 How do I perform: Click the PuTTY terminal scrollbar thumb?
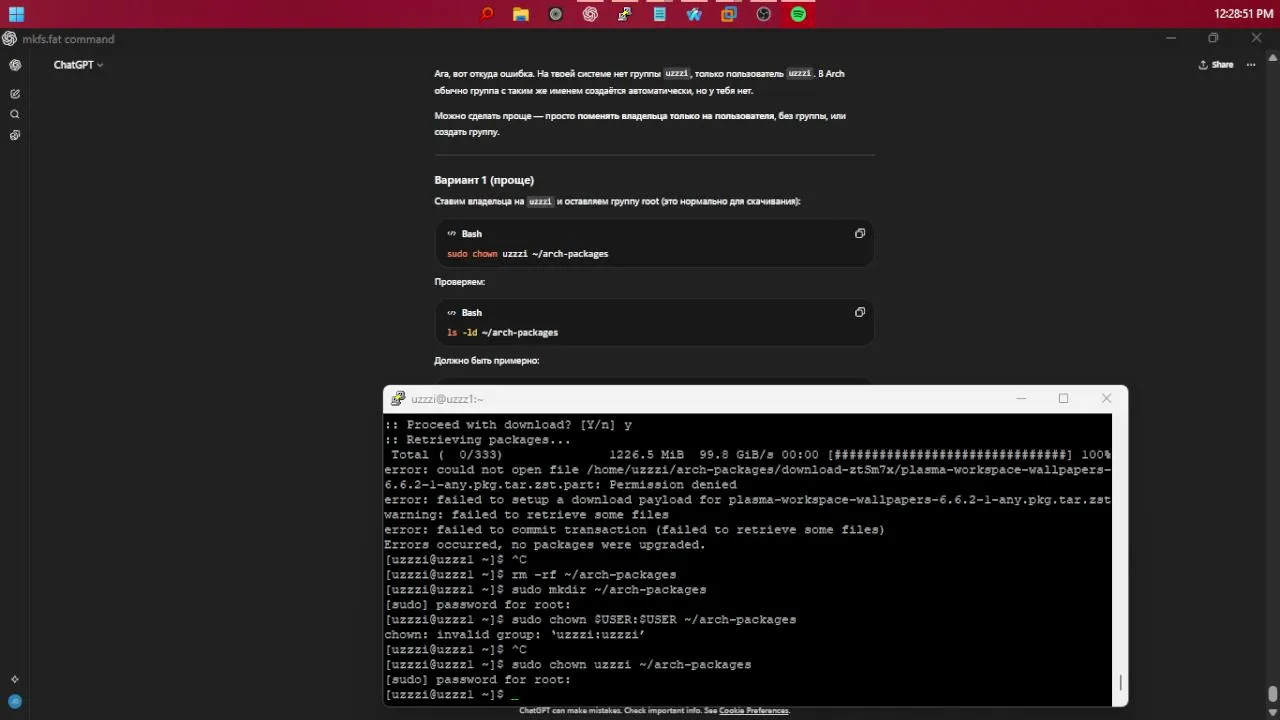(1120, 683)
